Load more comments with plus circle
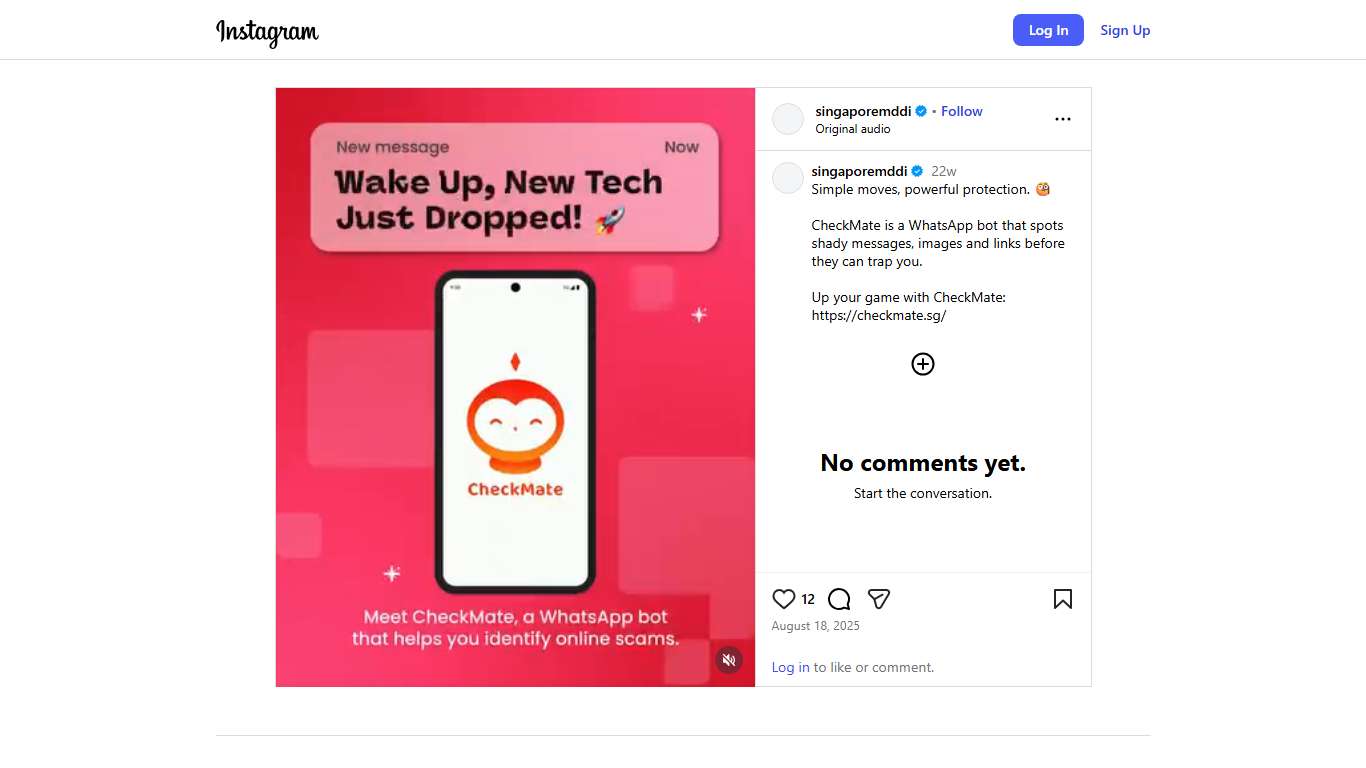The height and width of the screenshot is (768, 1366). coord(922,364)
